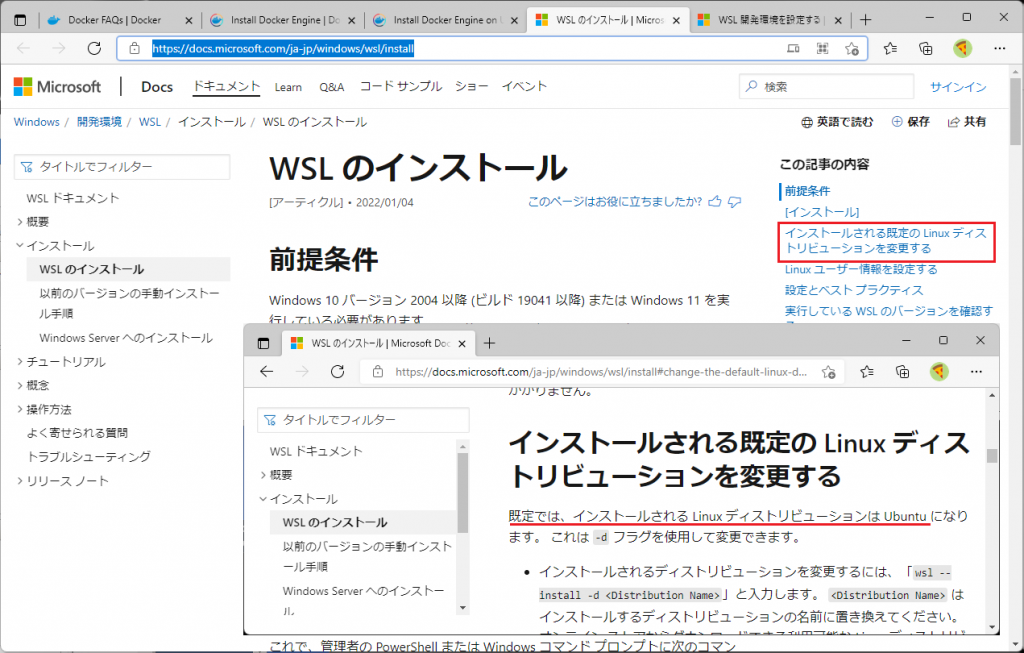This screenshot has height=653, width=1024.
Task: Close the Docker FAQs tab
Action: click(189, 20)
